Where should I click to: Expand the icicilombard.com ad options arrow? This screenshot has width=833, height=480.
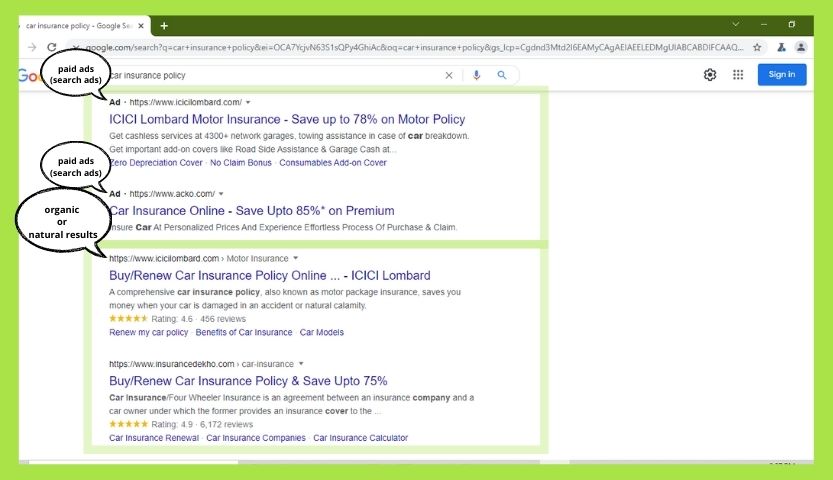pos(248,102)
